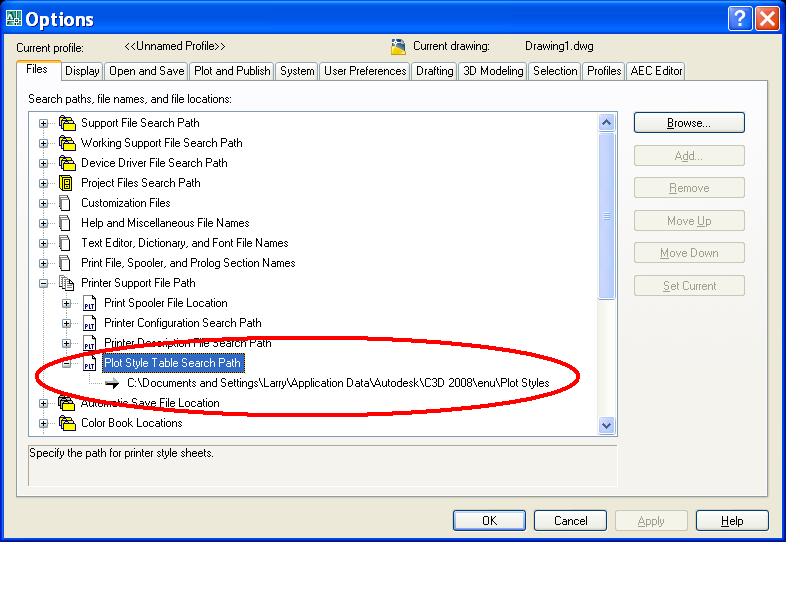
Task: Expand Help and Miscellaneous File Names node
Action: [x=43, y=223]
